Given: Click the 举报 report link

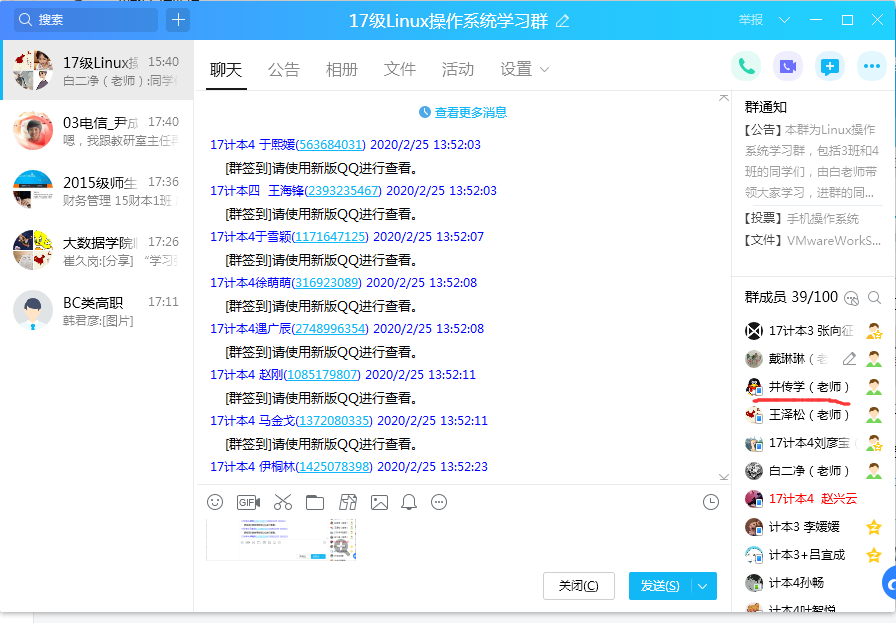Looking at the screenshot, I should pyautogui.click(x=751, y=20).
